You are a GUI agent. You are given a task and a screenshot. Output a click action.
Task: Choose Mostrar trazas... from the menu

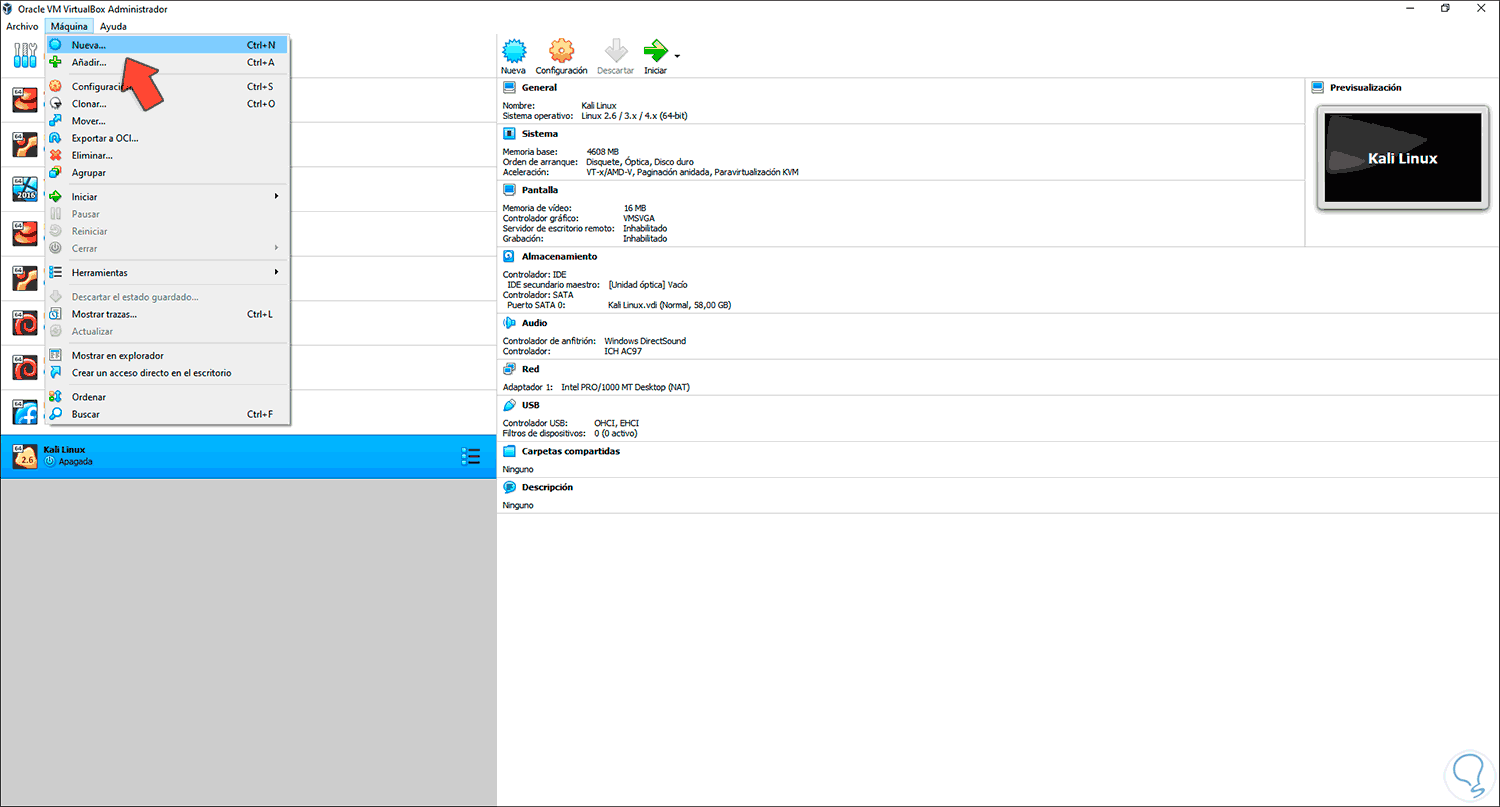[167, 314]
